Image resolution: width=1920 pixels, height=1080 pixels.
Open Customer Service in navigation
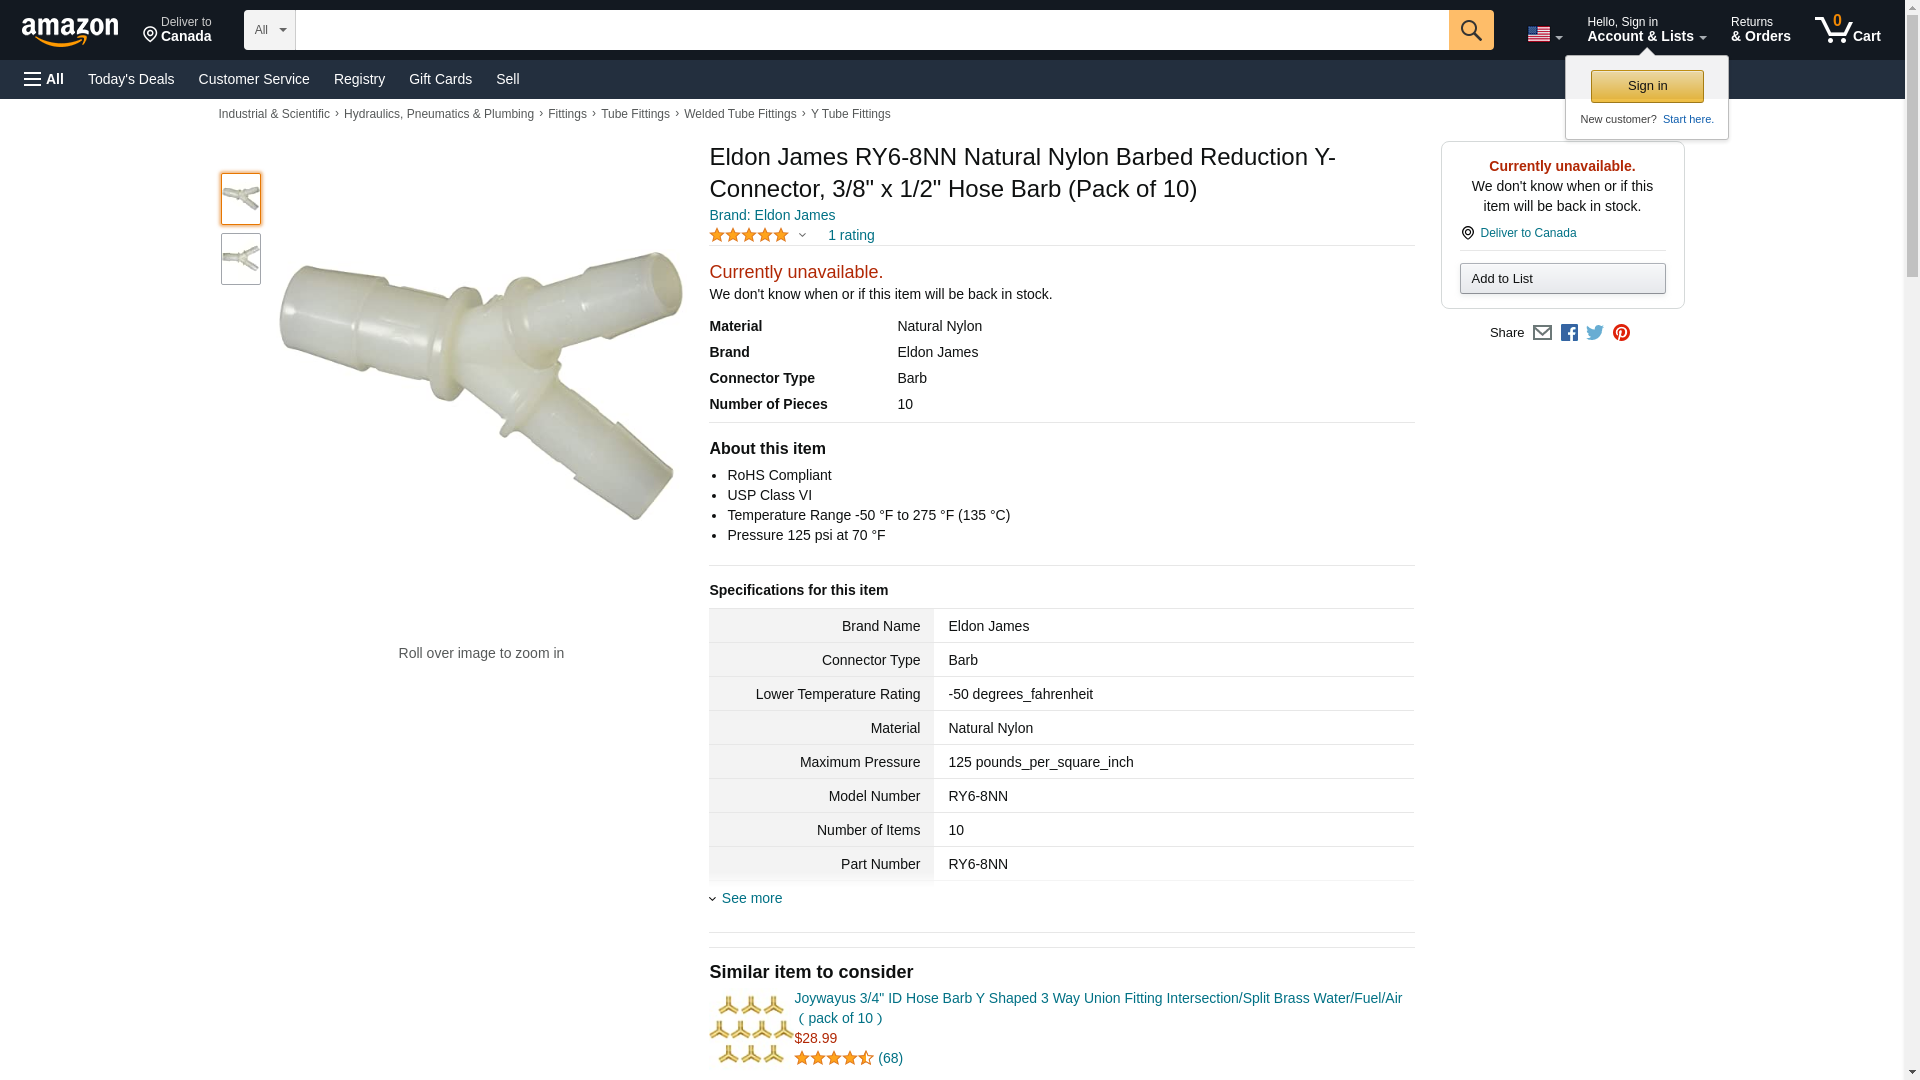254,79
